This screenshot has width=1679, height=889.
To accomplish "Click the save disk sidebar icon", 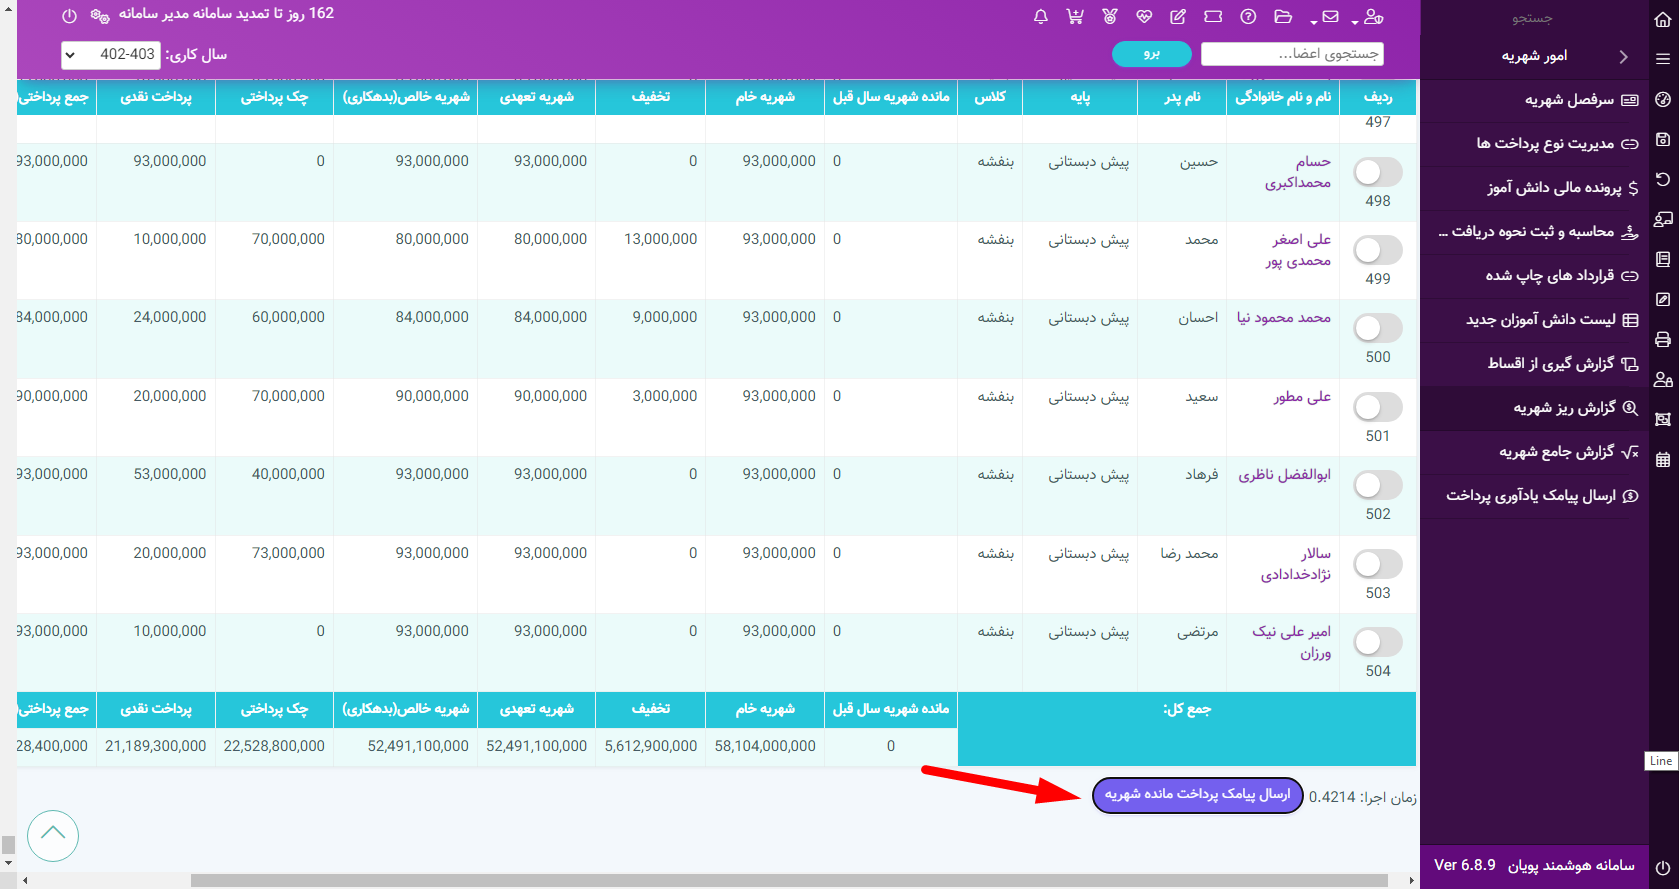I will [1663, 139].
